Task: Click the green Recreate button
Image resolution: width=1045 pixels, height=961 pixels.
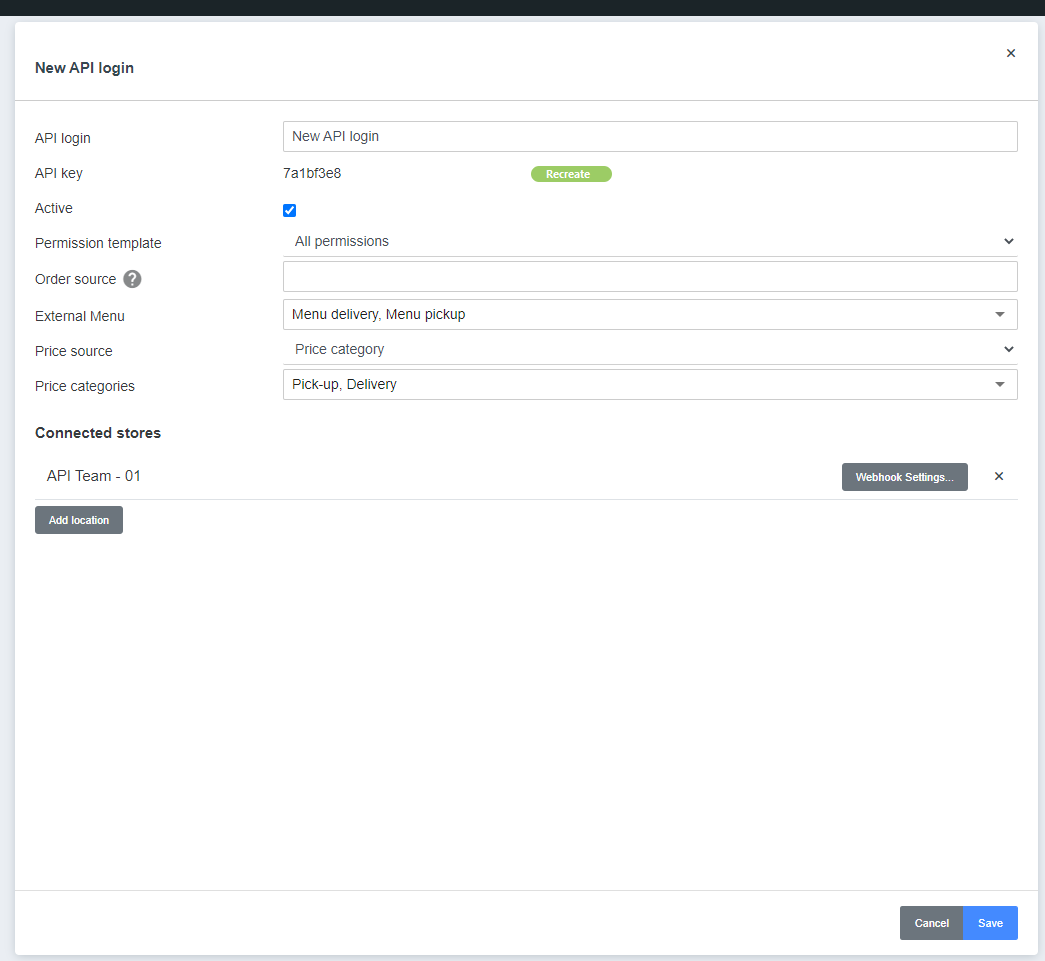Action: tap(570, 174)
